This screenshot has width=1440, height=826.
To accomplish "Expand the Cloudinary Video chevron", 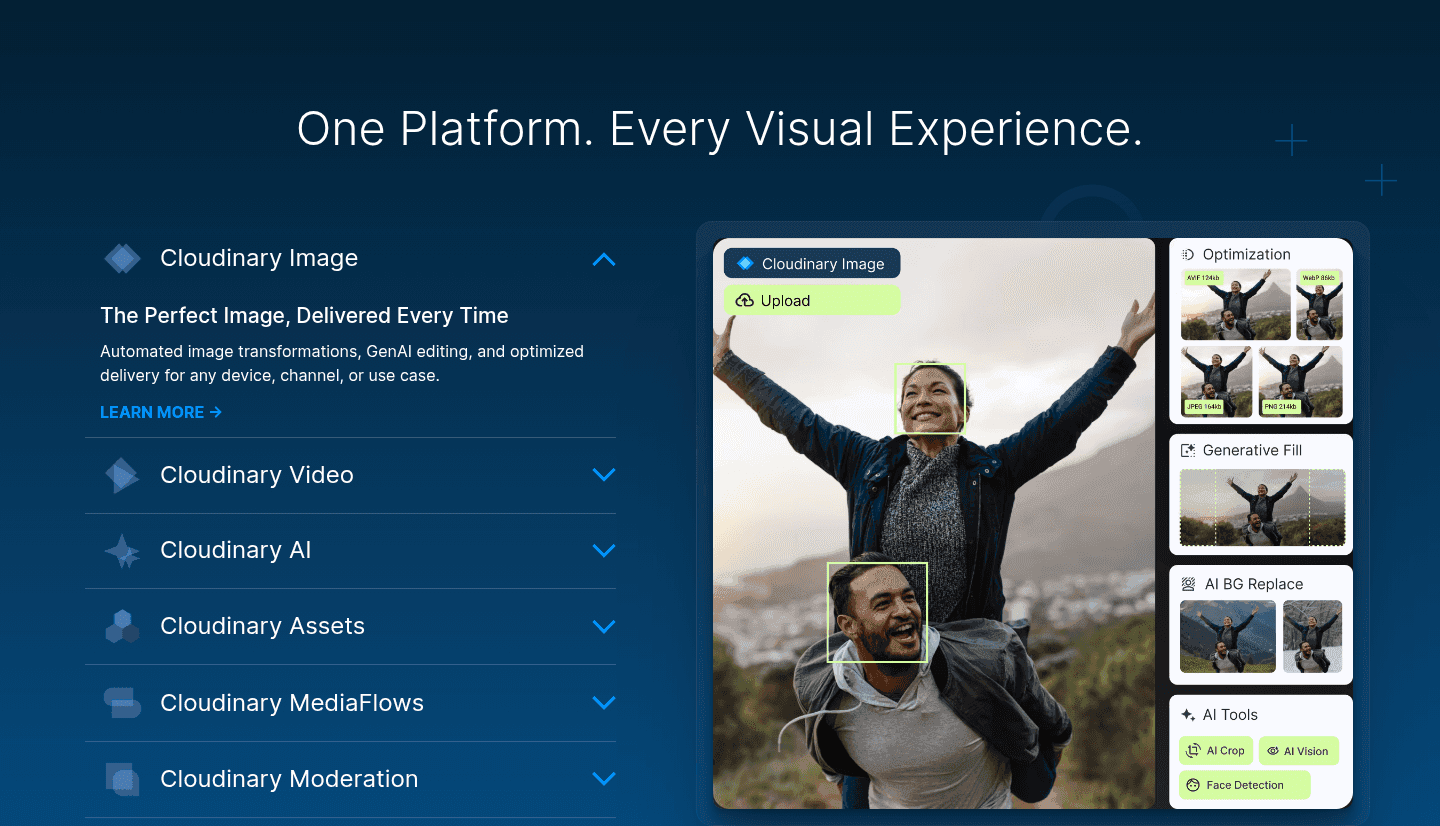I will coord(604,475).
